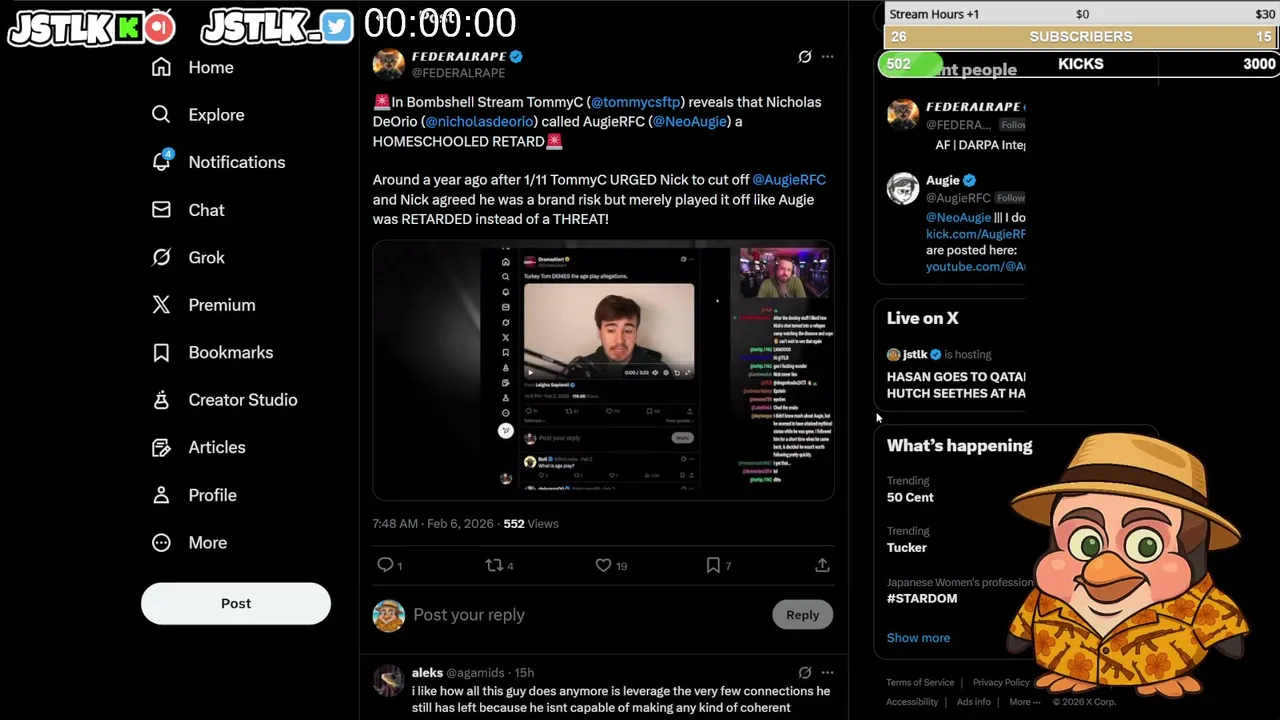The image size is (1280, 720).
Task: Open the Augie profile in relevant people
Action: pos(943,180)
